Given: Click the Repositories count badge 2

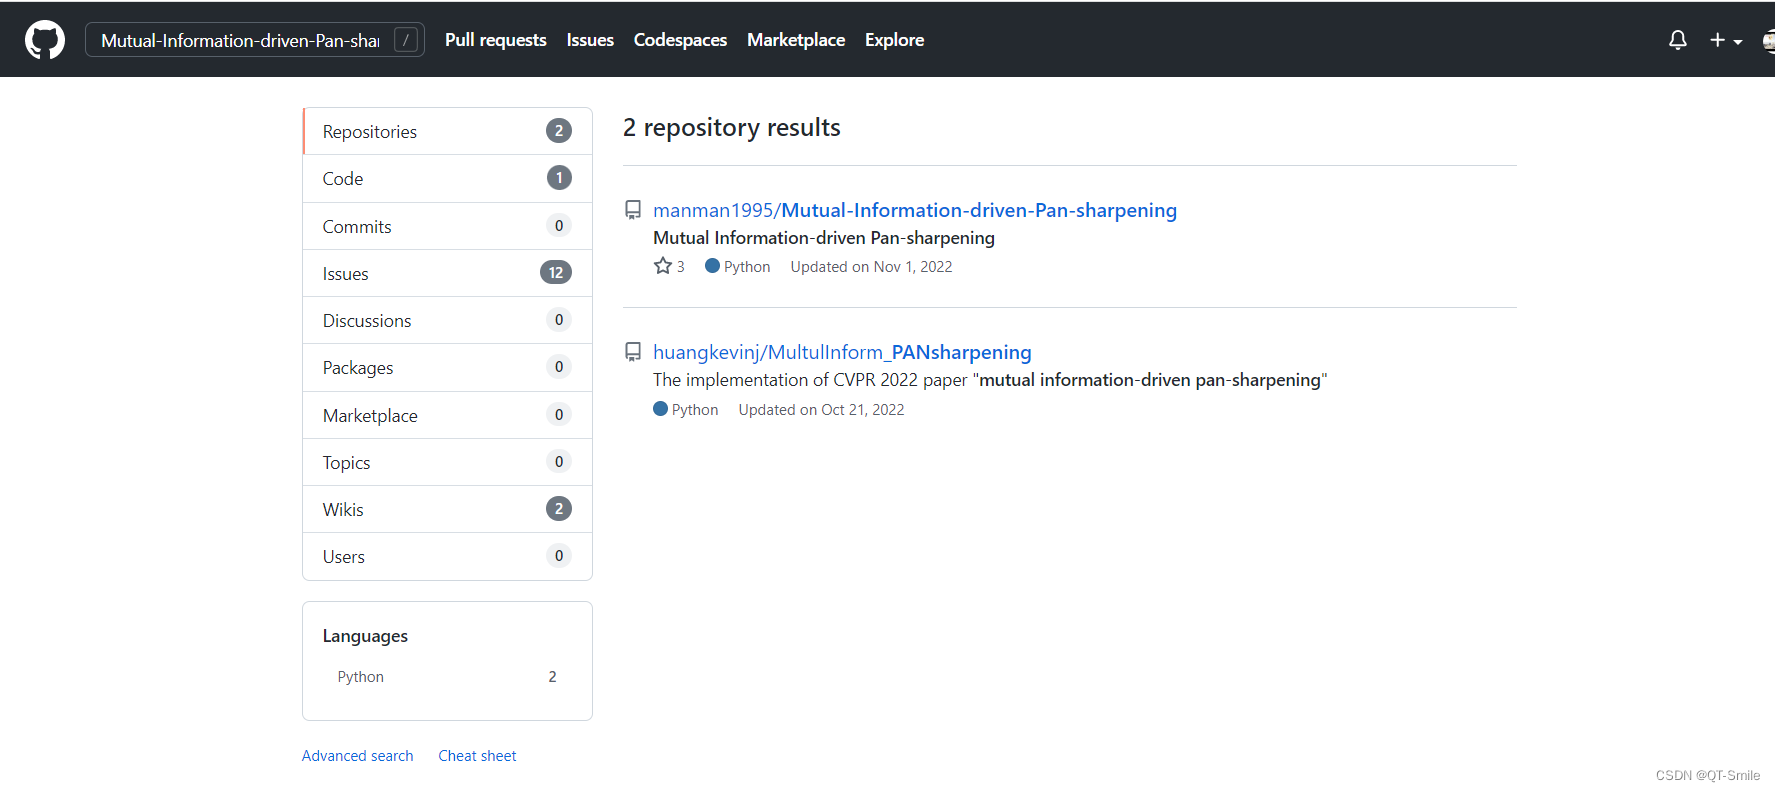Looking at the screenshot, I should [559, 131].
